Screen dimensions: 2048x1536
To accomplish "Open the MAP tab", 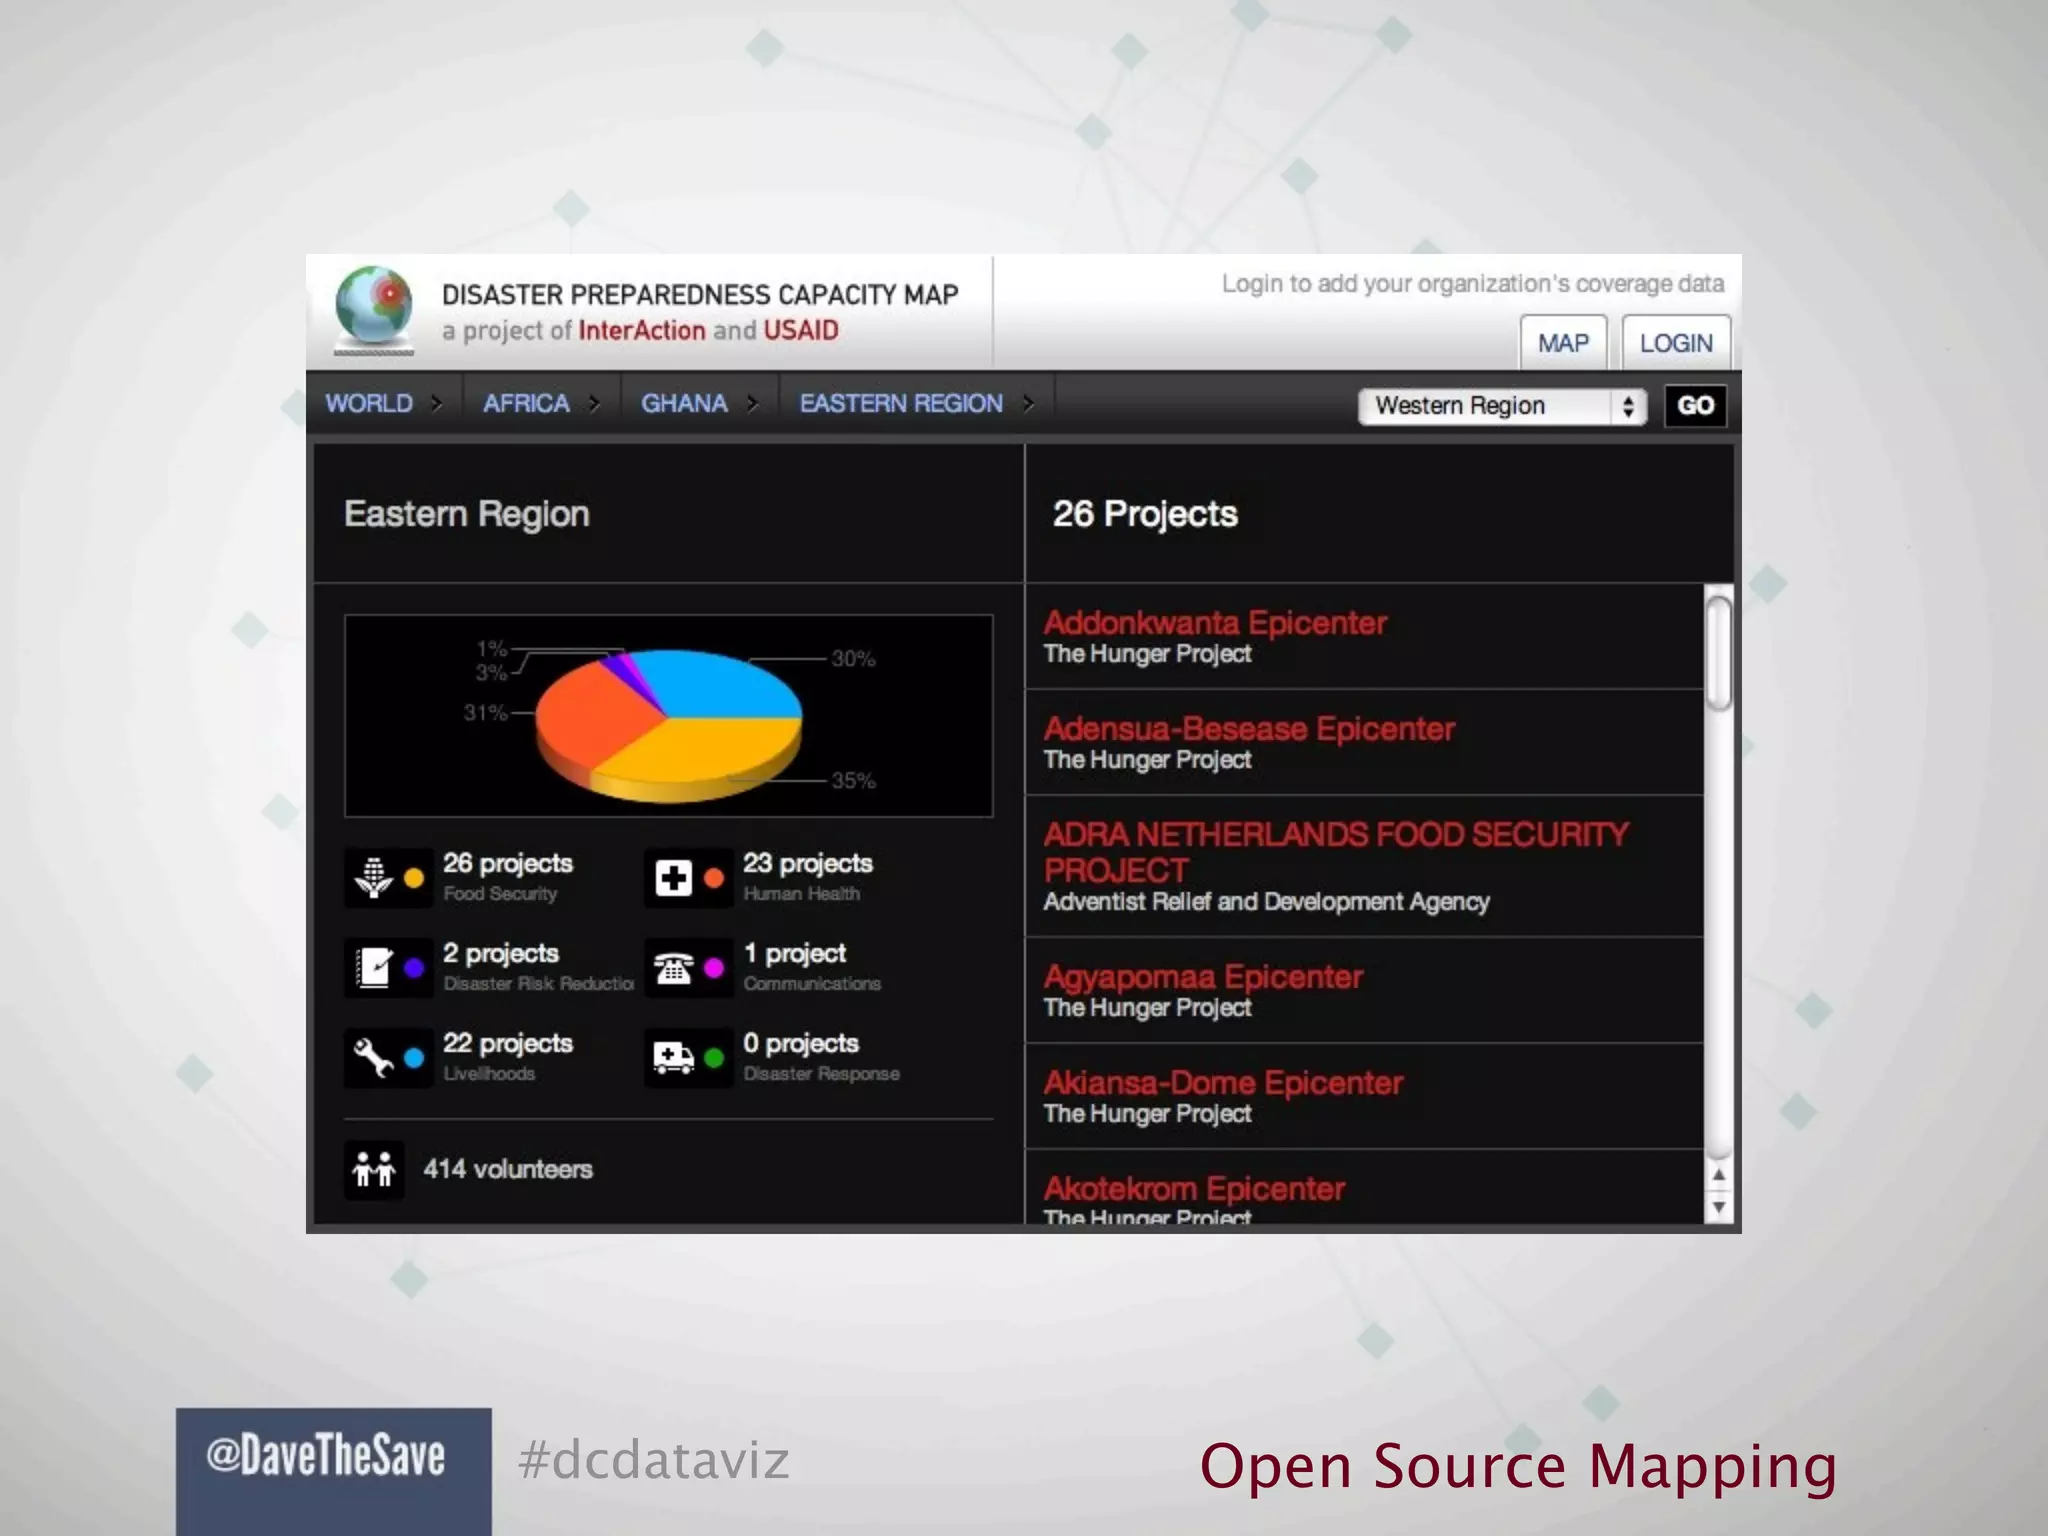I will [x=1563, y=343].
